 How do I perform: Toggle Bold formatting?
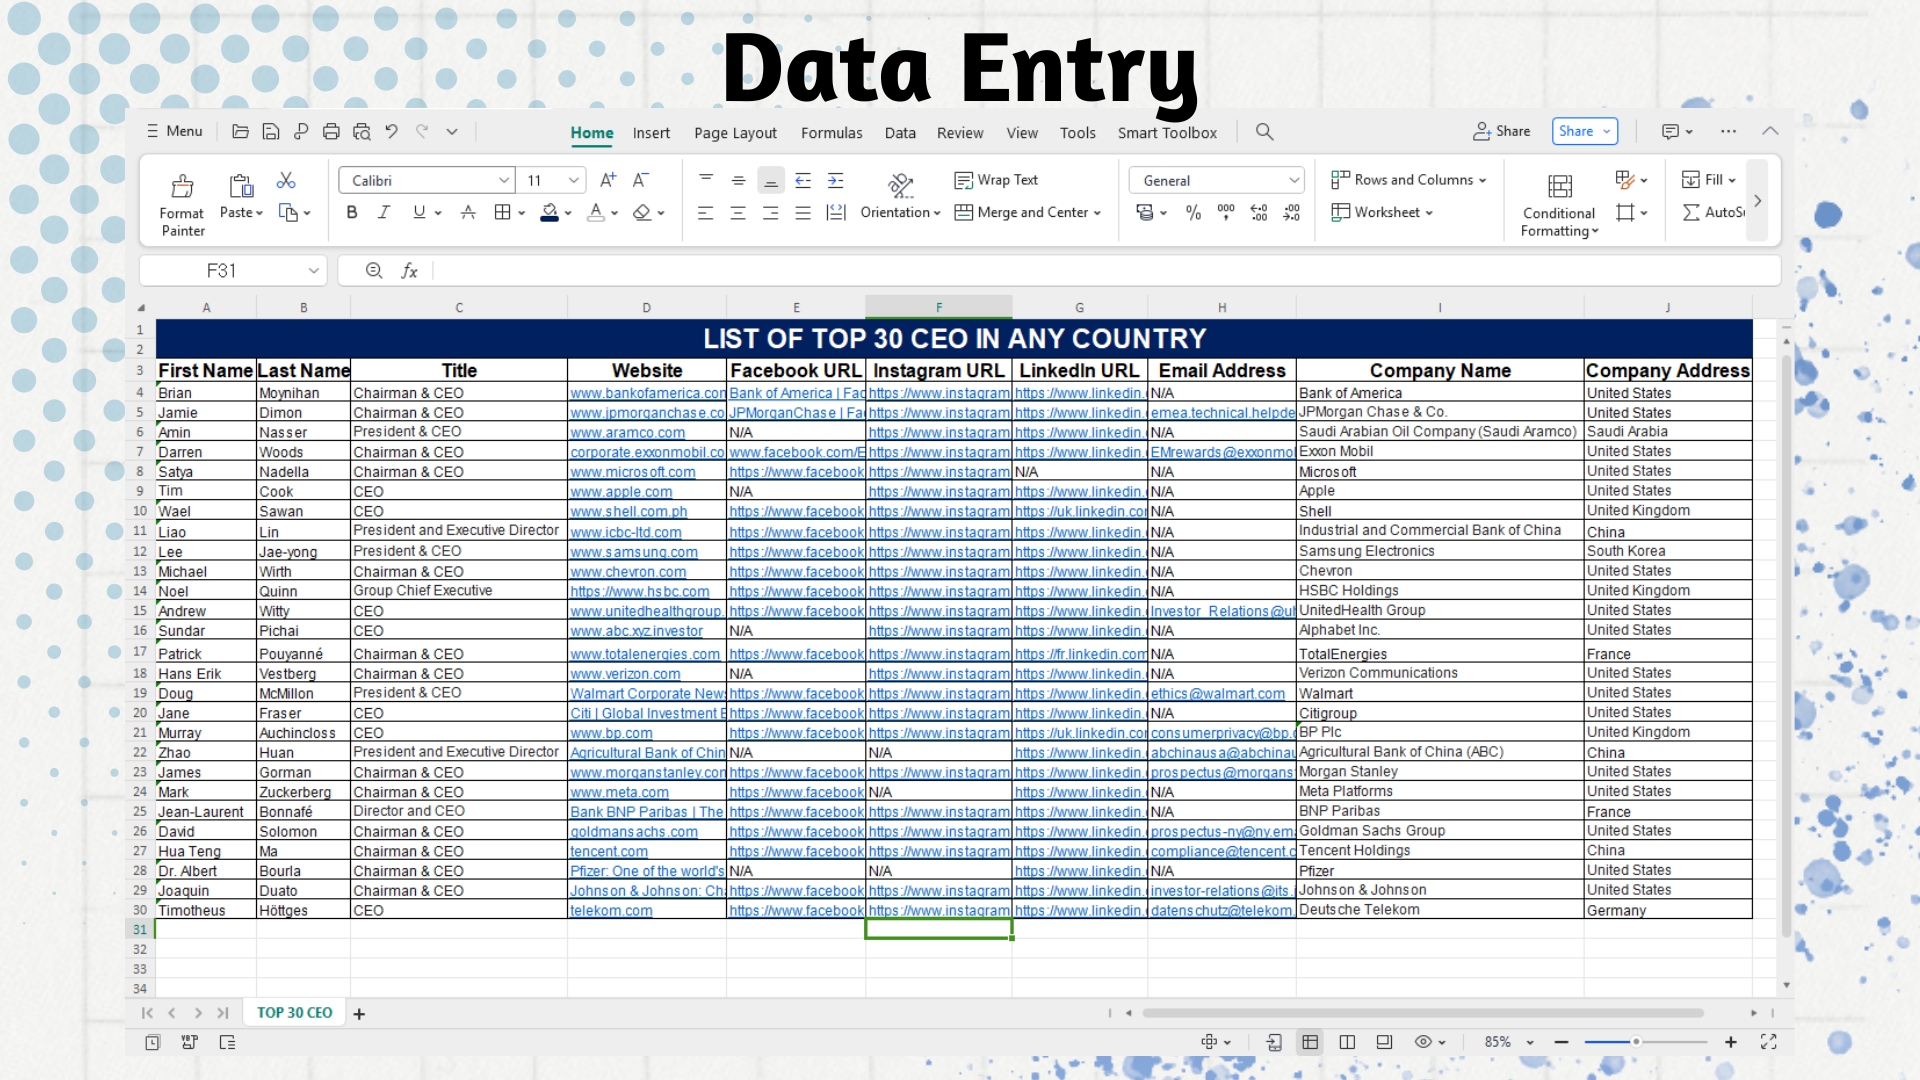click(351, 213)
